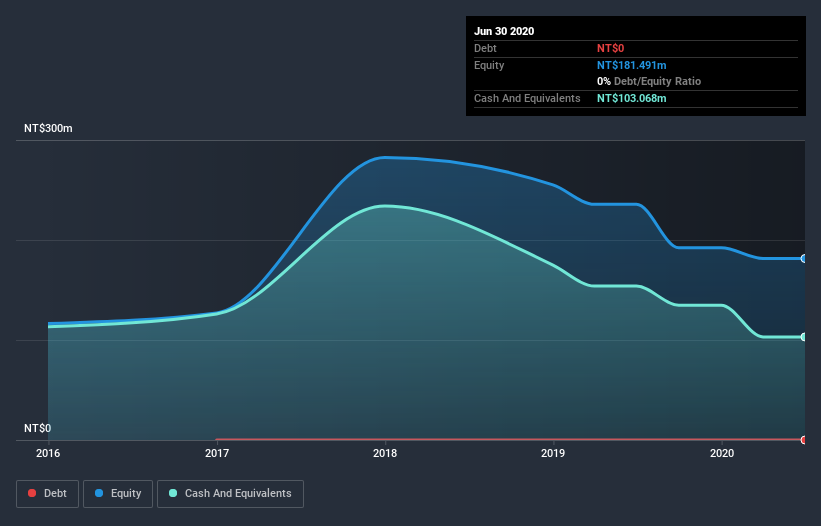Click the 2017 x-axis label
The image size is (821, 526).
[x=217, y=453]
